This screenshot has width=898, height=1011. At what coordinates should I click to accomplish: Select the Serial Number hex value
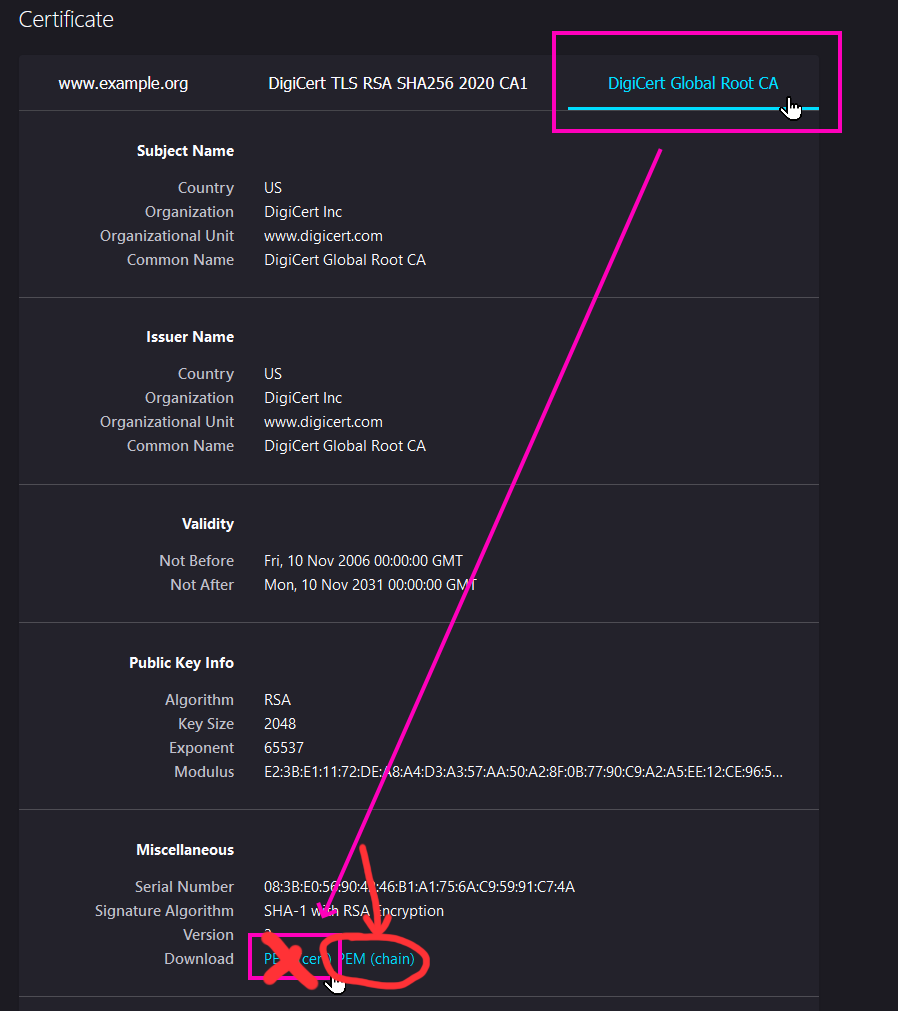click(x=419, y=887)
